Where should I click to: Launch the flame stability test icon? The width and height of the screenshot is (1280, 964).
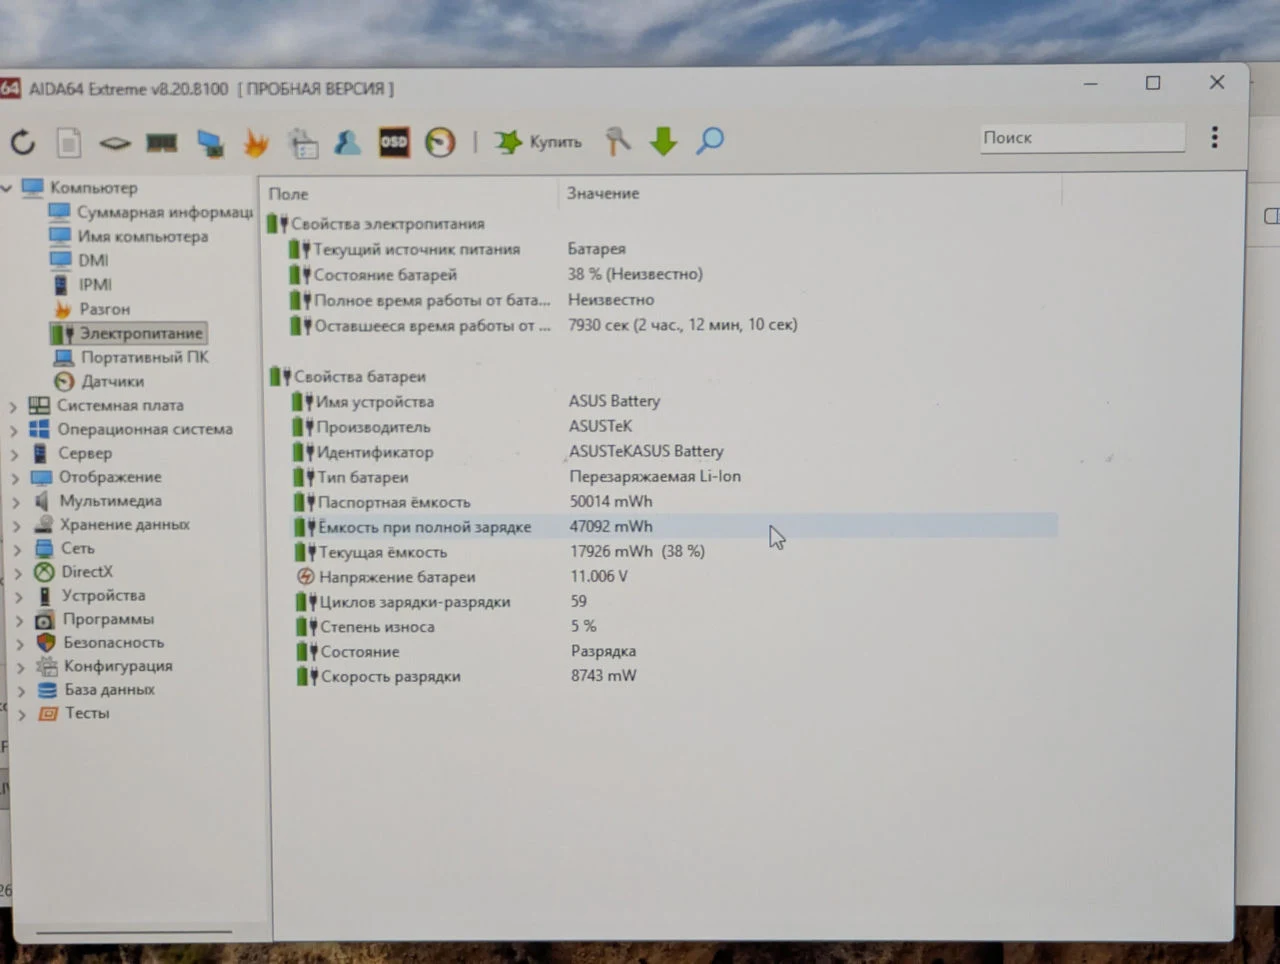[256, 144]
